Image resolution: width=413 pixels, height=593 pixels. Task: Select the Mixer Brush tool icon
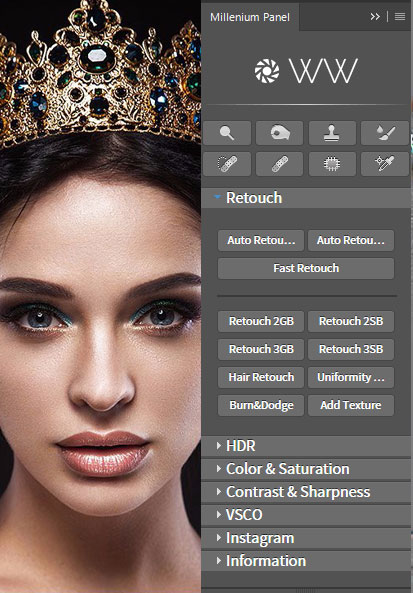pyautogui.click(x=385, y=133)
